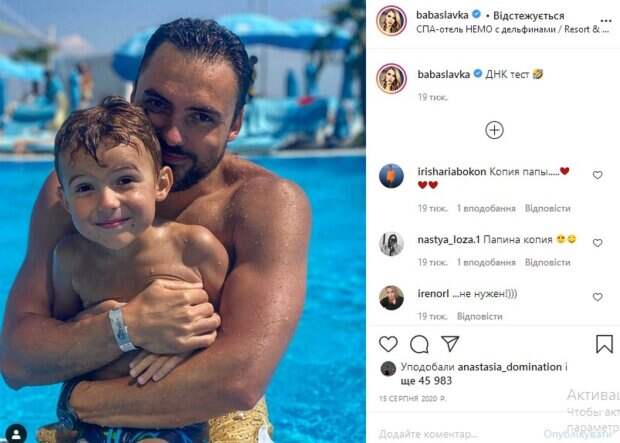Show tagged people icon on photo
Screen dimensions: 620x443
click(x=16, y=434)
